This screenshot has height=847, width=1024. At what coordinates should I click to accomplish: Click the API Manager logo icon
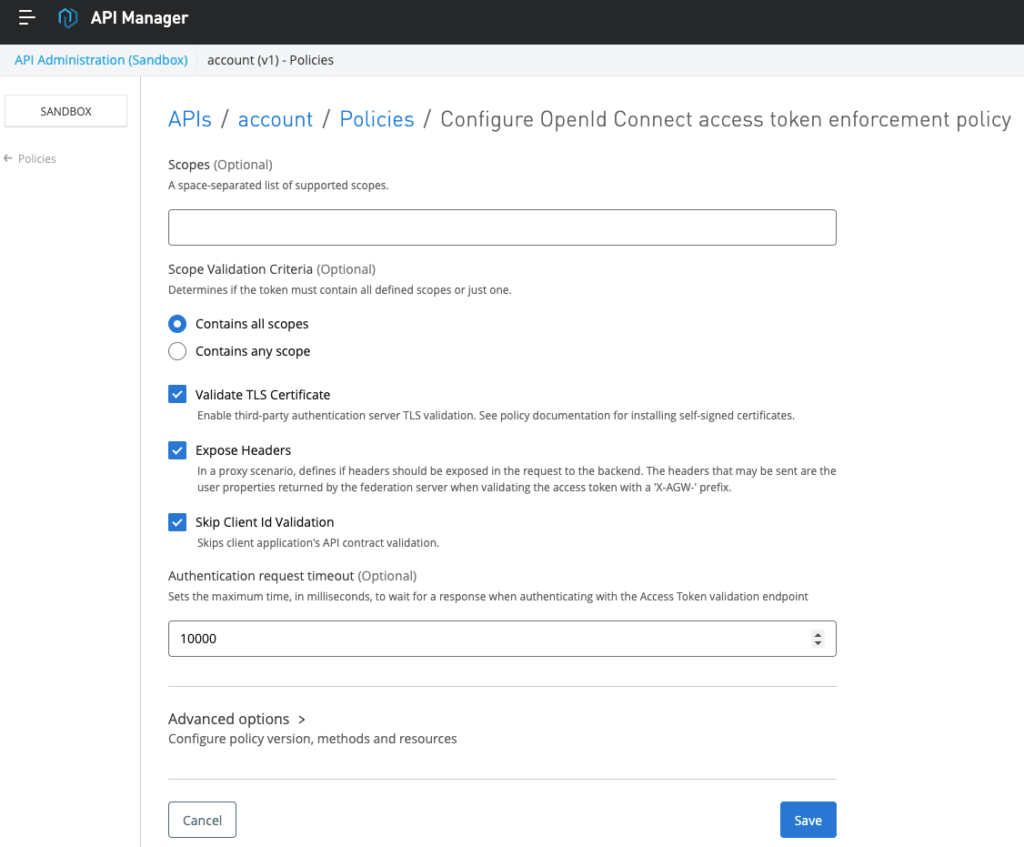[68, 18]
